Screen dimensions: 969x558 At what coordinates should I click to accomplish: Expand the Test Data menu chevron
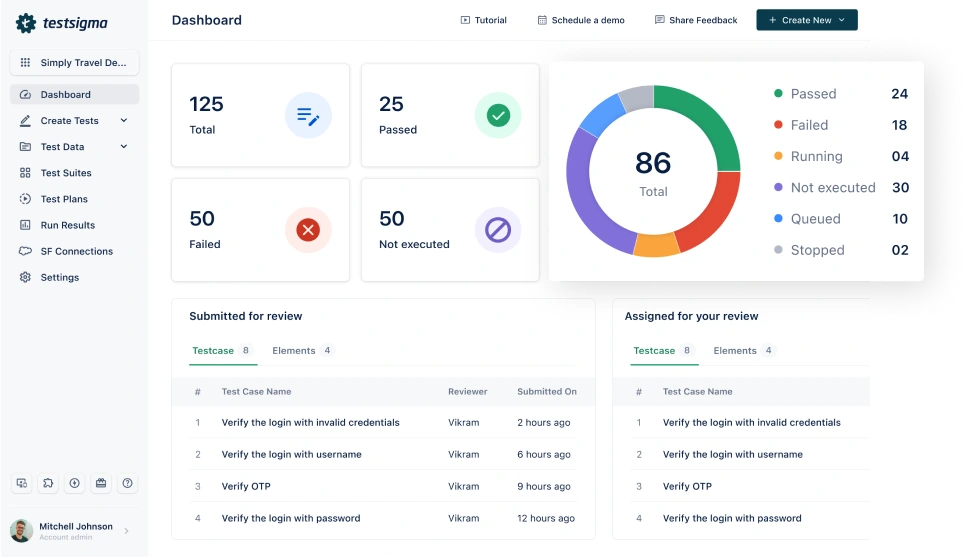pos(124,147)
